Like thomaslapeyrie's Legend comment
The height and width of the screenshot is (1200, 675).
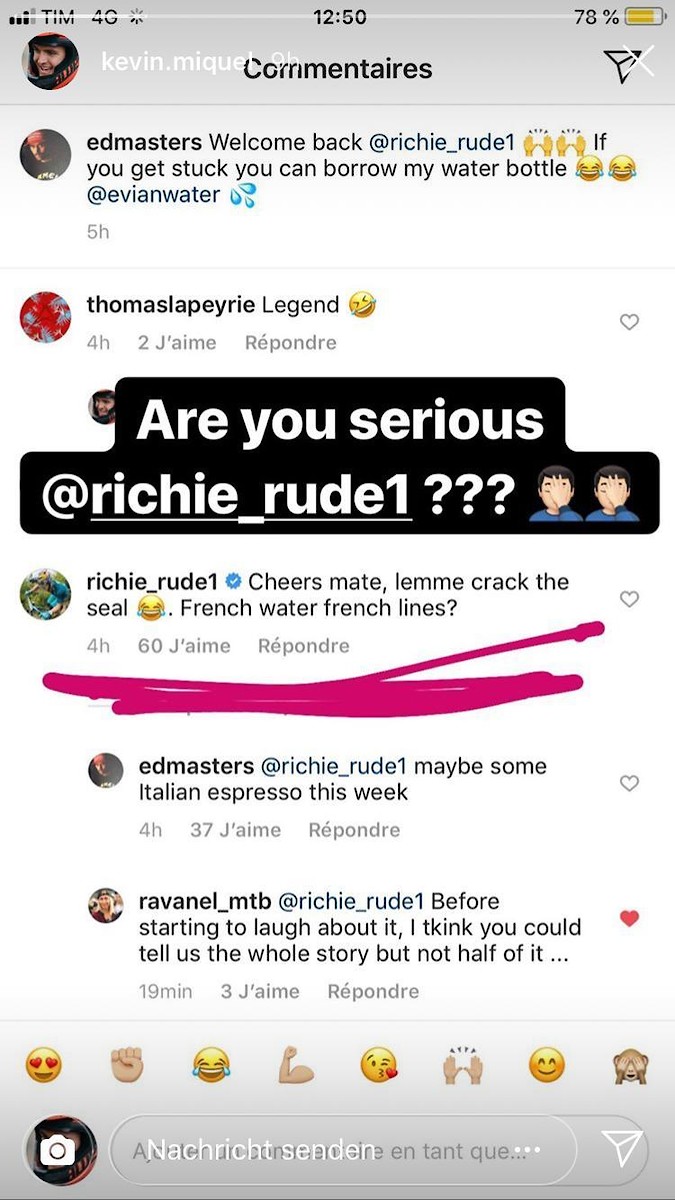pos(629,322)
